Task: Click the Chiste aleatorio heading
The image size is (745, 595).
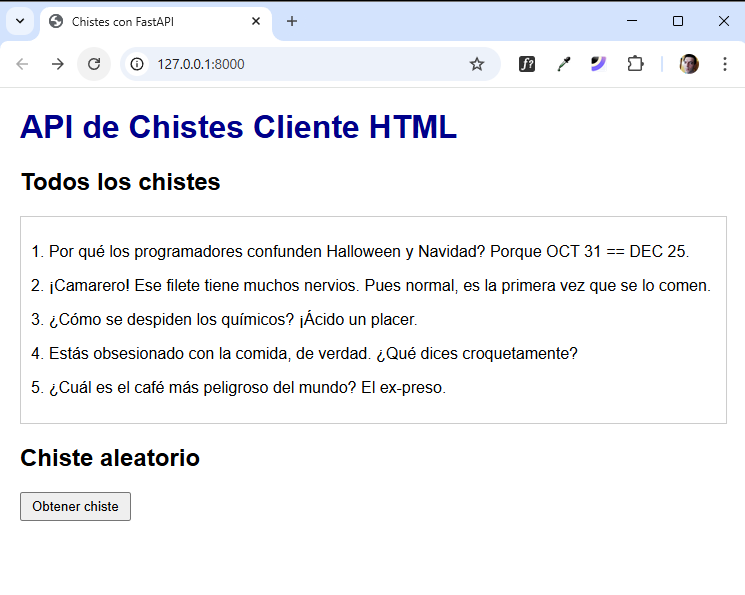Action: 110,458
